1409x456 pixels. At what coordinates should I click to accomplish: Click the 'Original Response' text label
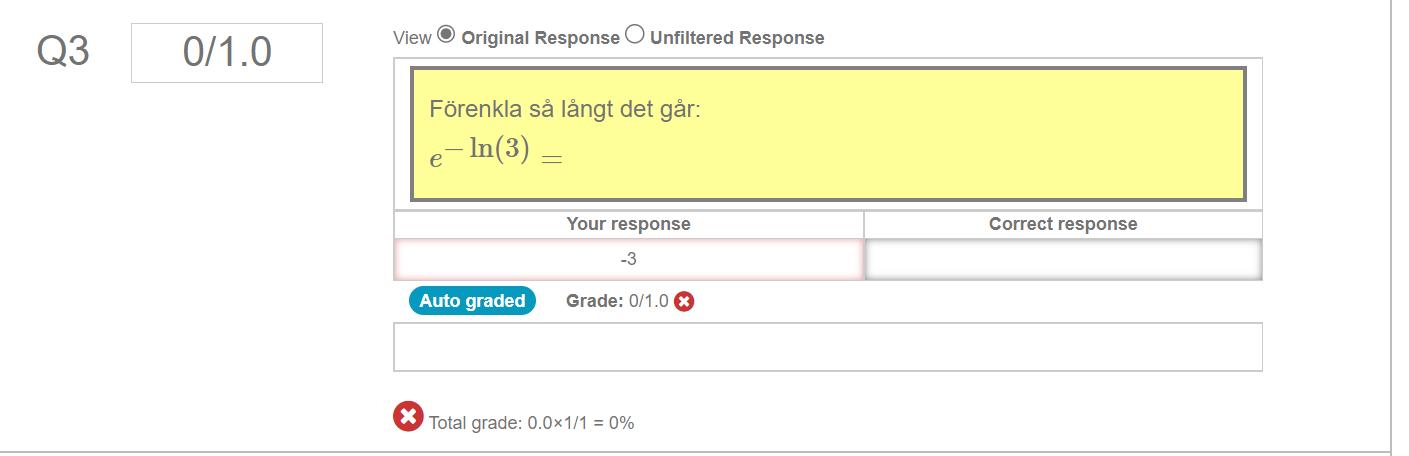click(x=541, y=38)
